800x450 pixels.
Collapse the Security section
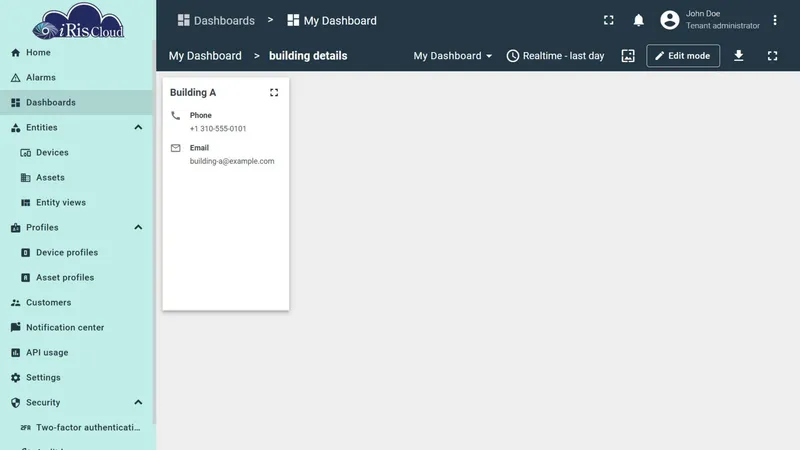[138, 403]
